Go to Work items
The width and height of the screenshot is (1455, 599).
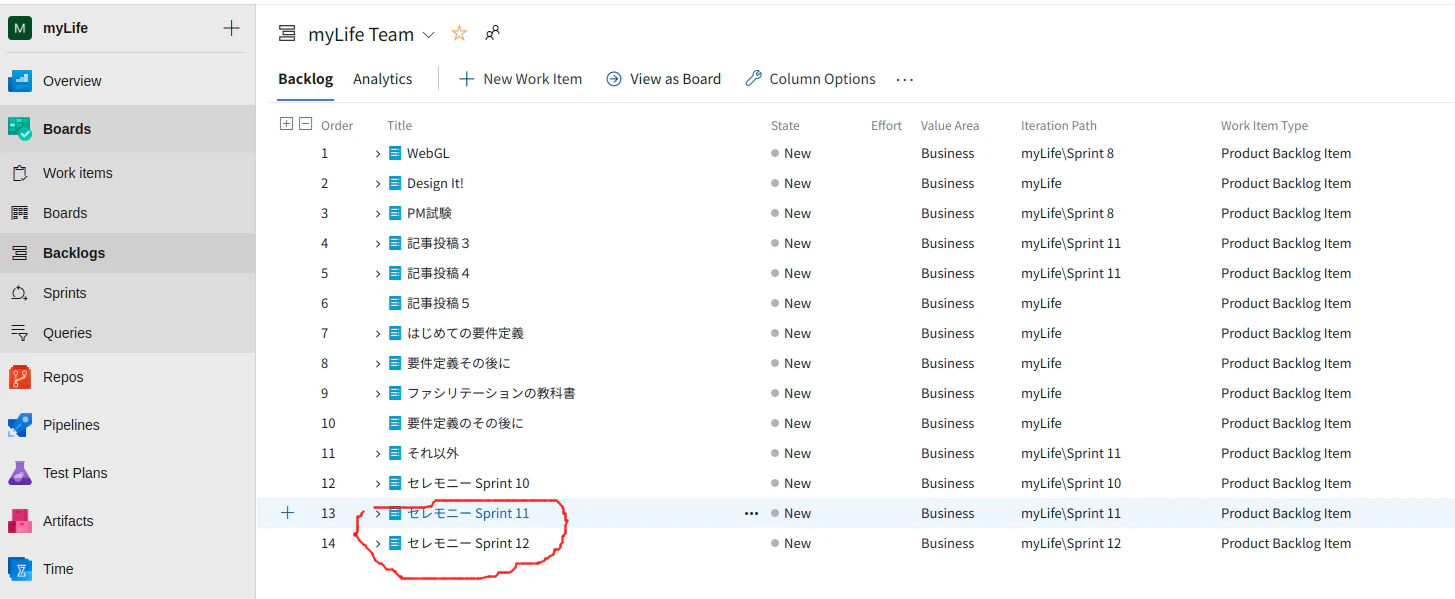click(77, 173)
